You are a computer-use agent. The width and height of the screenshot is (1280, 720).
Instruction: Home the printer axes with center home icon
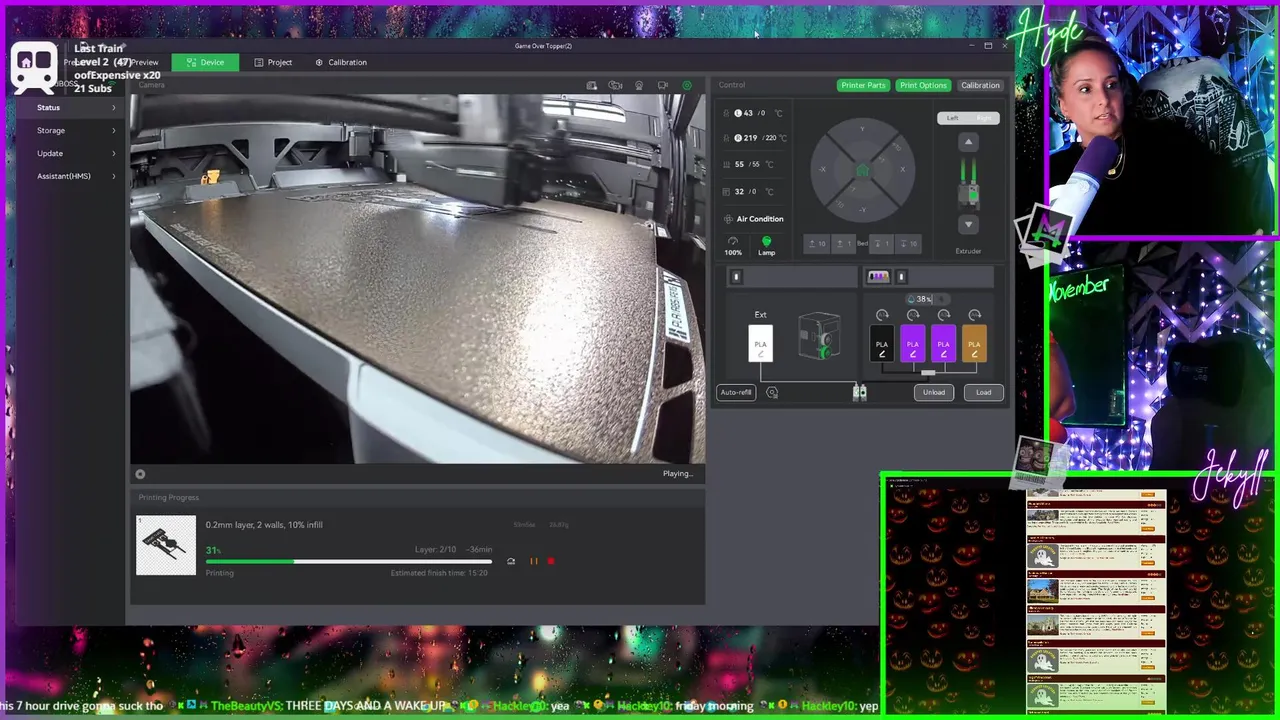pyautogui.click(x=862, y=170)
